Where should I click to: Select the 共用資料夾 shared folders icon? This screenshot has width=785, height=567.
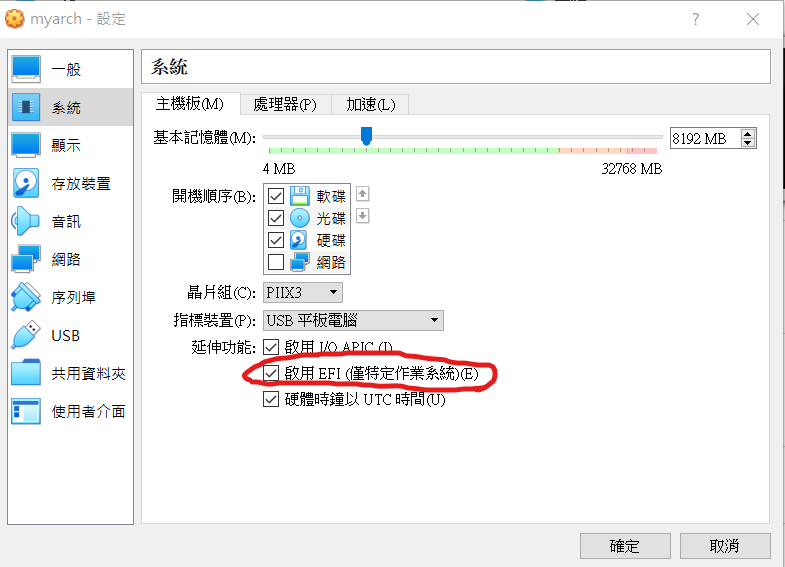pyautogui.click(x=26, y=373)
